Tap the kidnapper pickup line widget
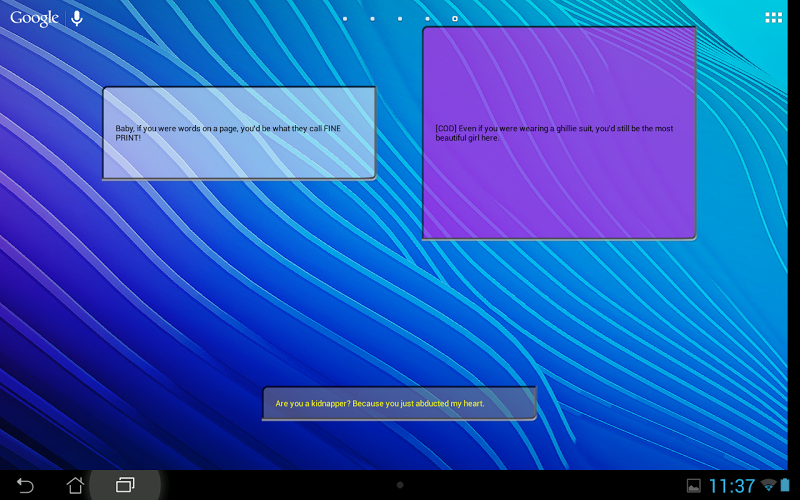 tap(399, 403)
